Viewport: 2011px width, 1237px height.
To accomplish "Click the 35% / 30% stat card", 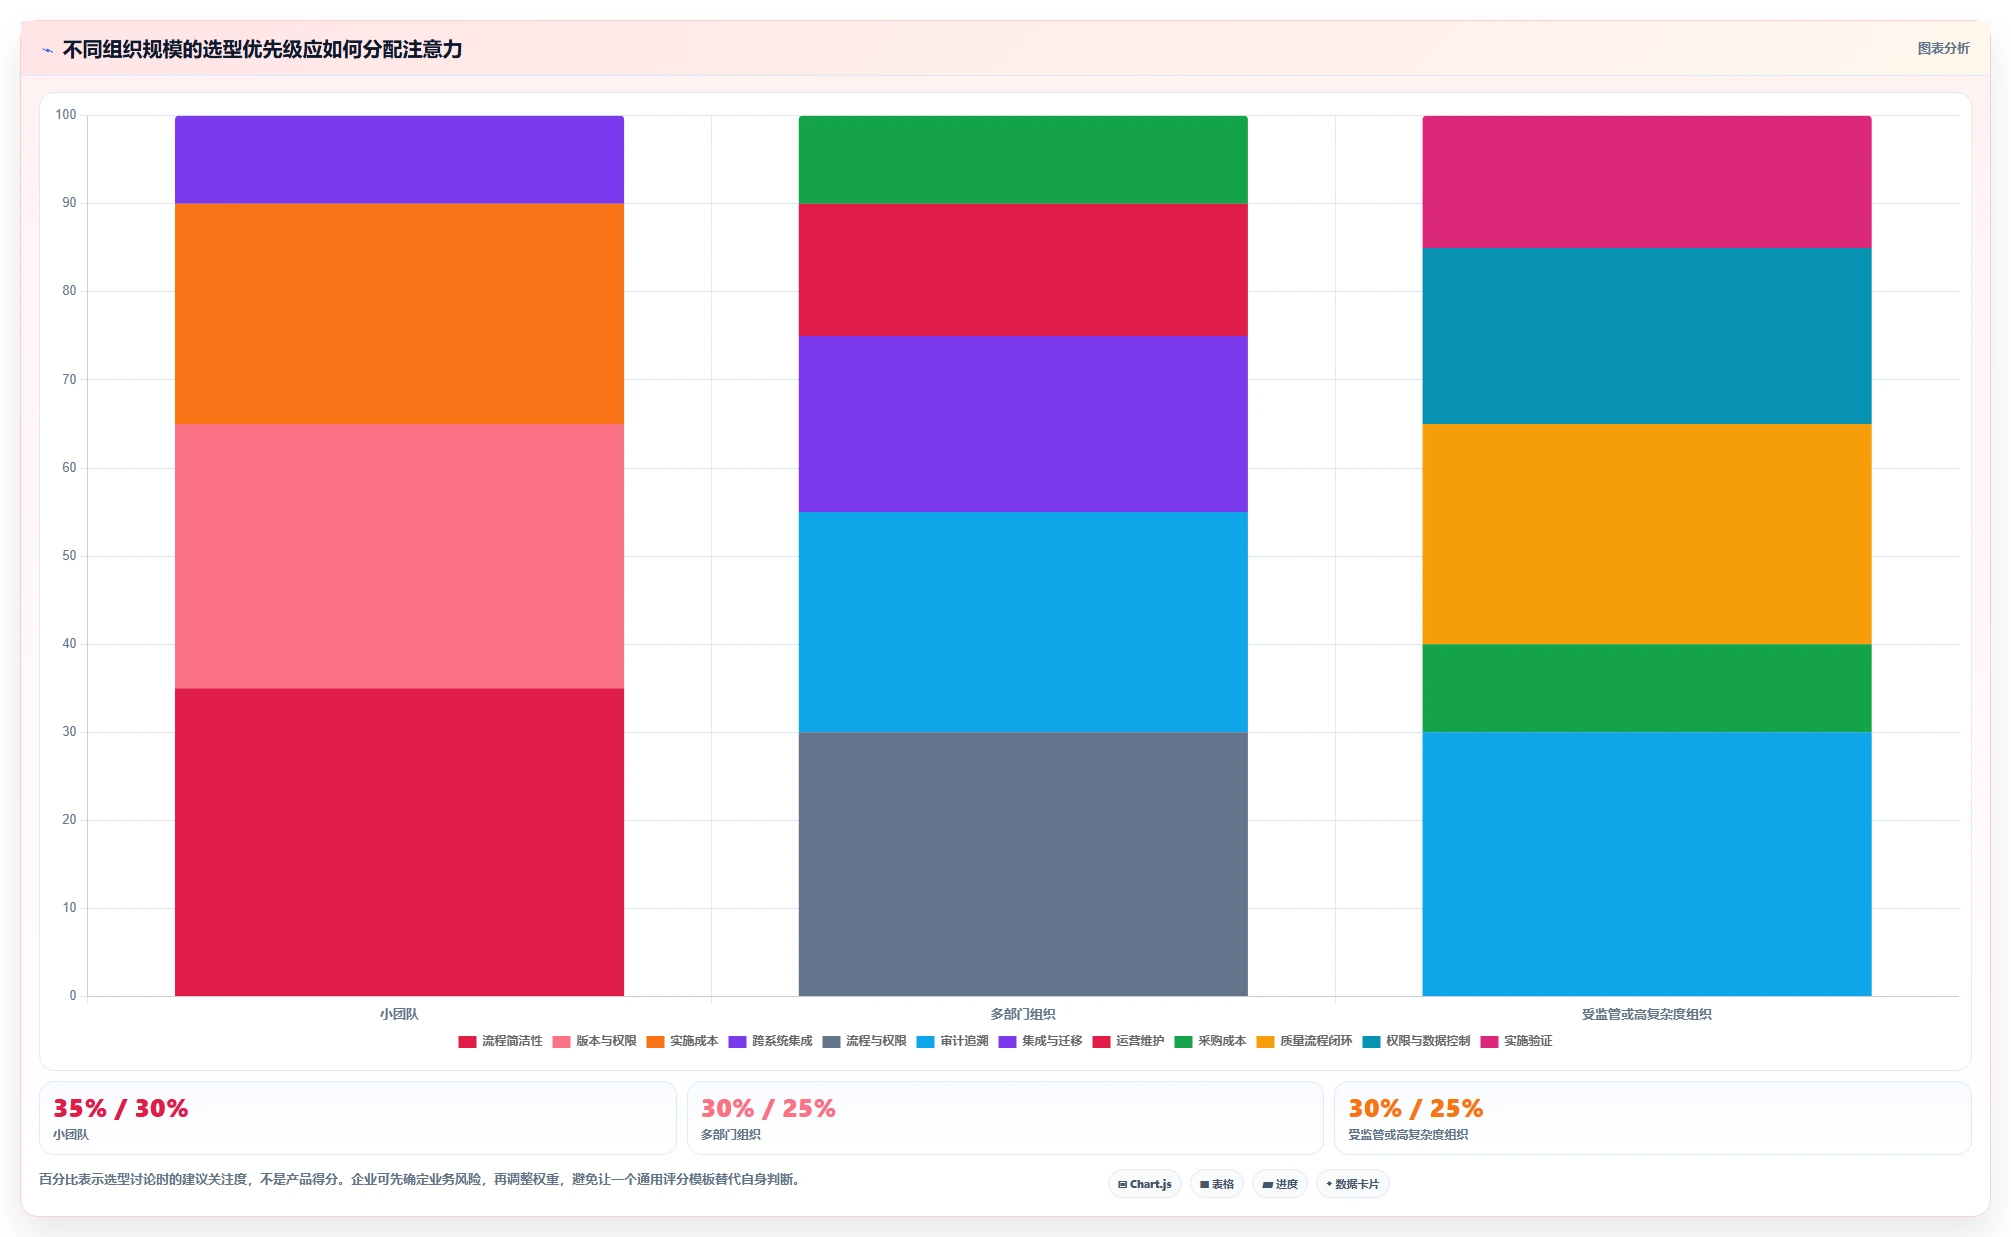I will tap(358, 1118).
